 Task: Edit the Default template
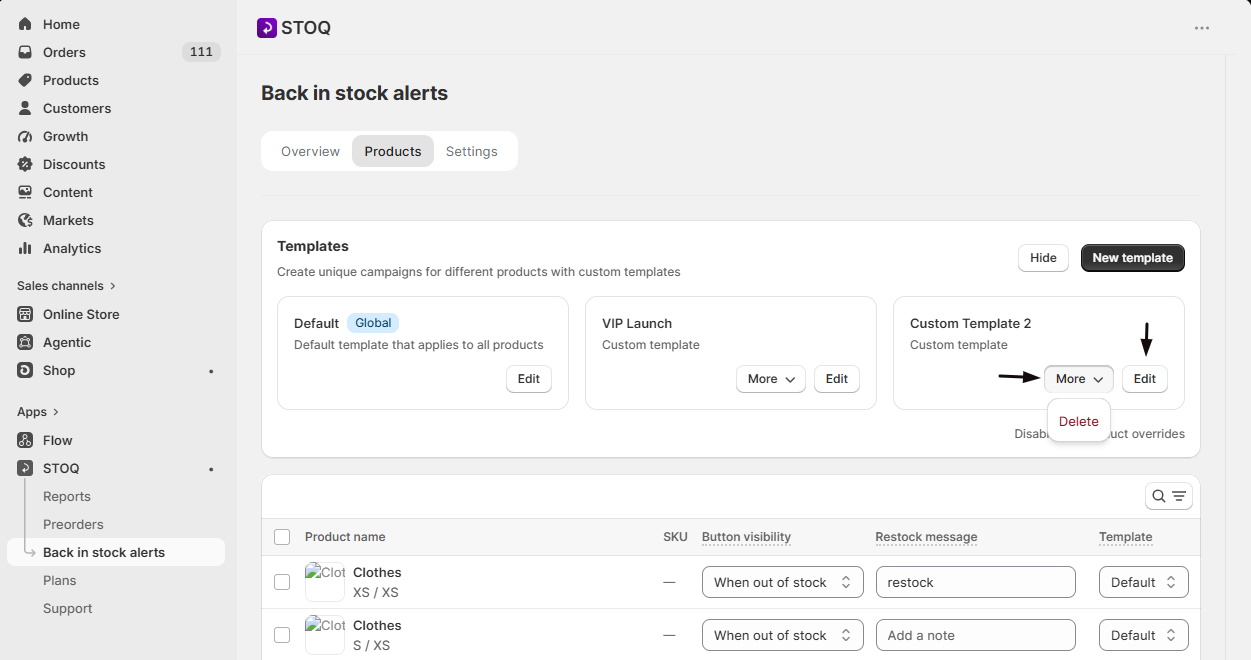529,379
